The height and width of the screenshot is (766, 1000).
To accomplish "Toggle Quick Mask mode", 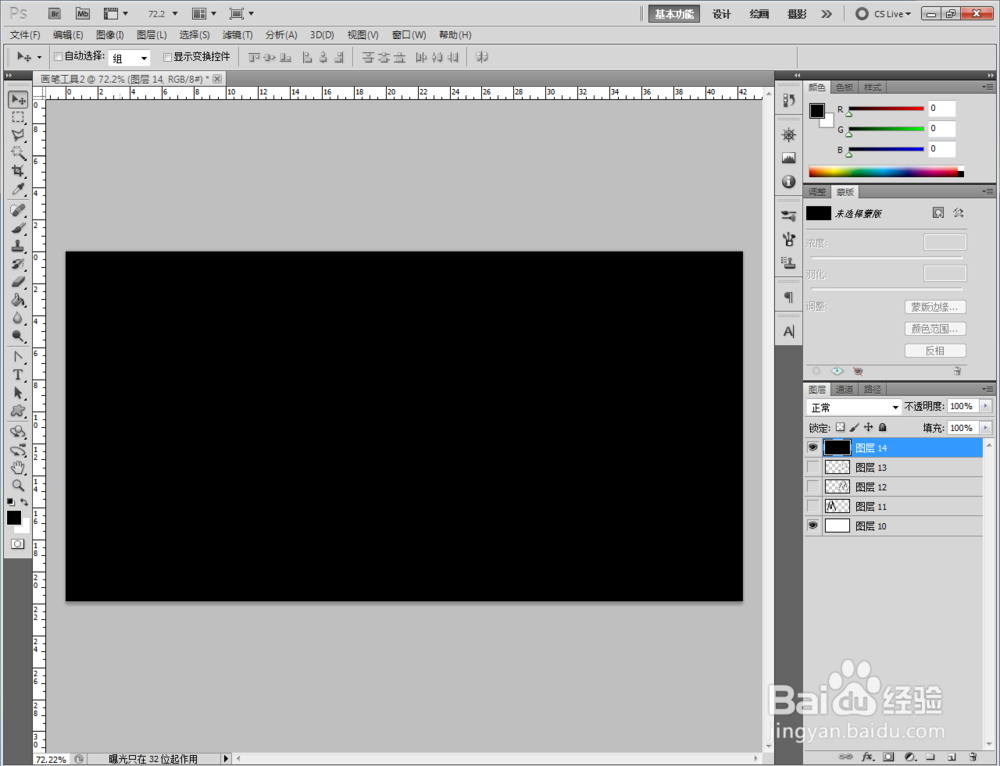I will 18,543.
